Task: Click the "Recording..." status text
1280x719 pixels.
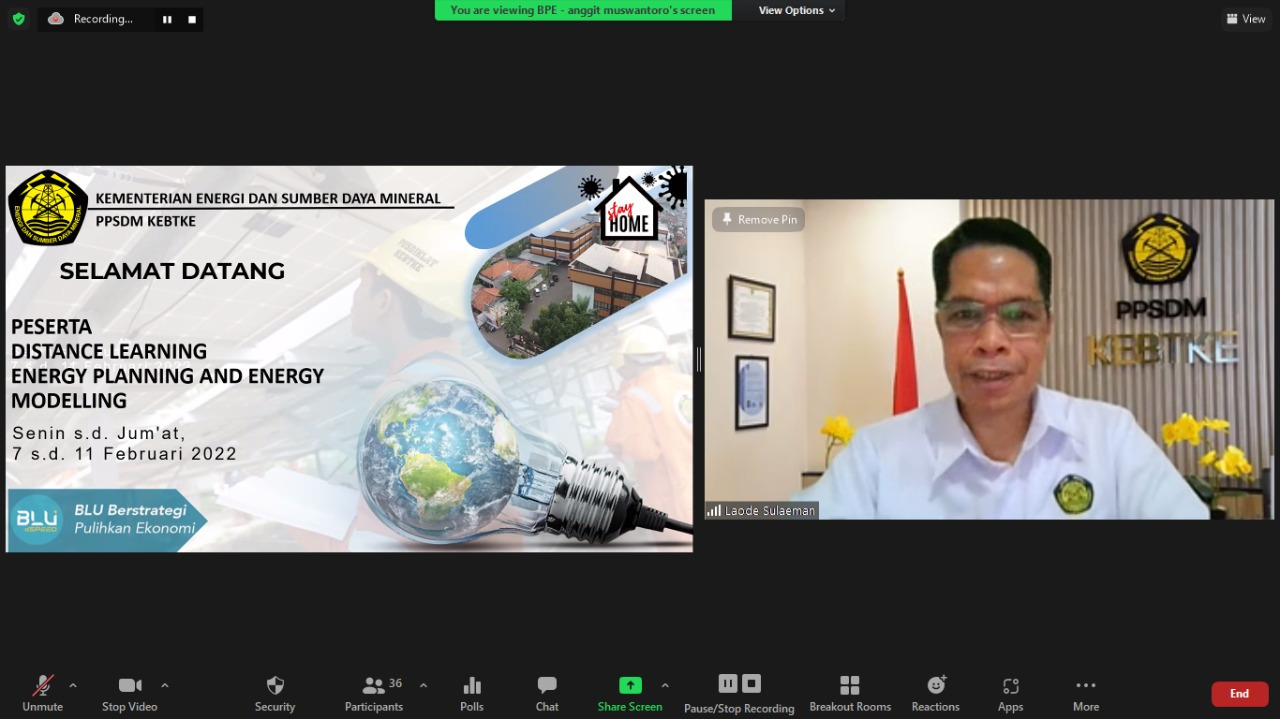Action: click(103, 19)
